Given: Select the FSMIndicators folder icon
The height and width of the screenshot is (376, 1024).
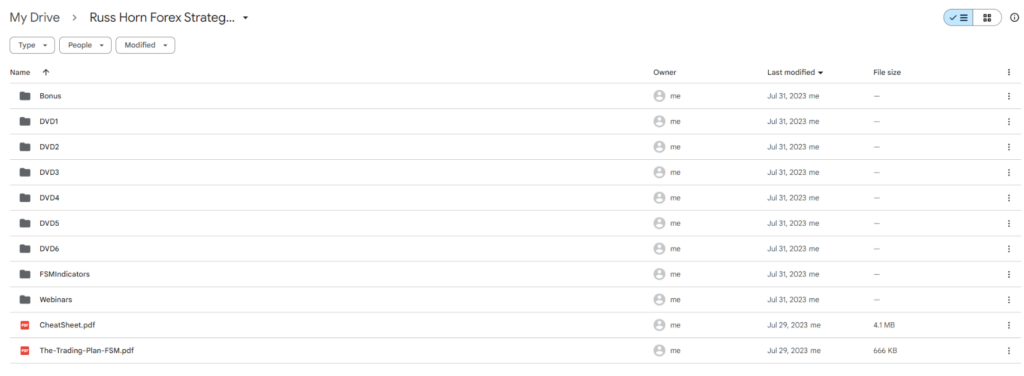Looking at the screenshot, I should click(x=25, y=274).
